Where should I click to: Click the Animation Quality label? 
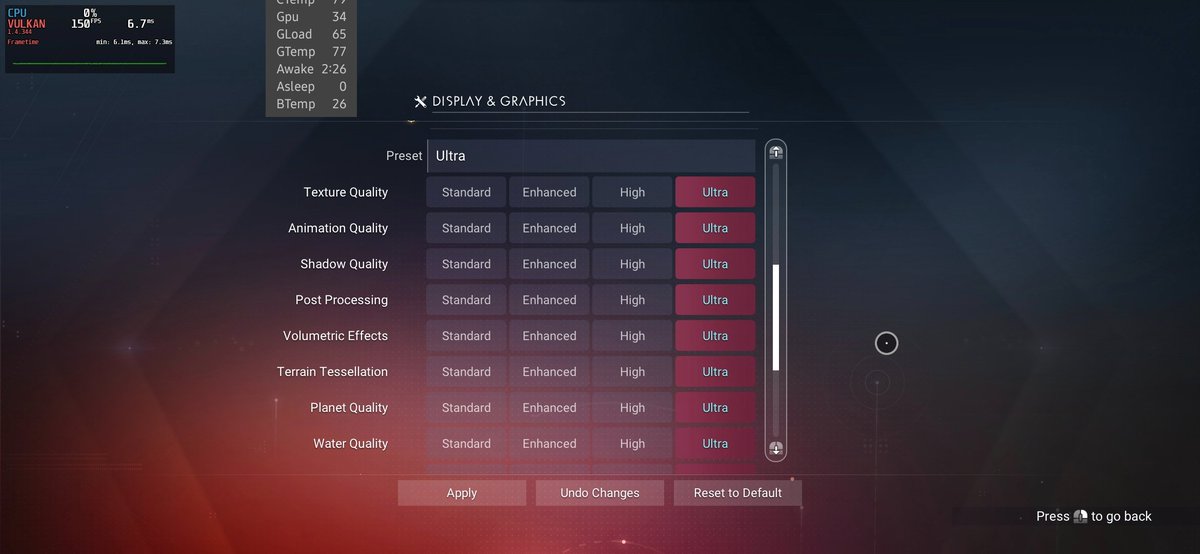tap(338, 228)
